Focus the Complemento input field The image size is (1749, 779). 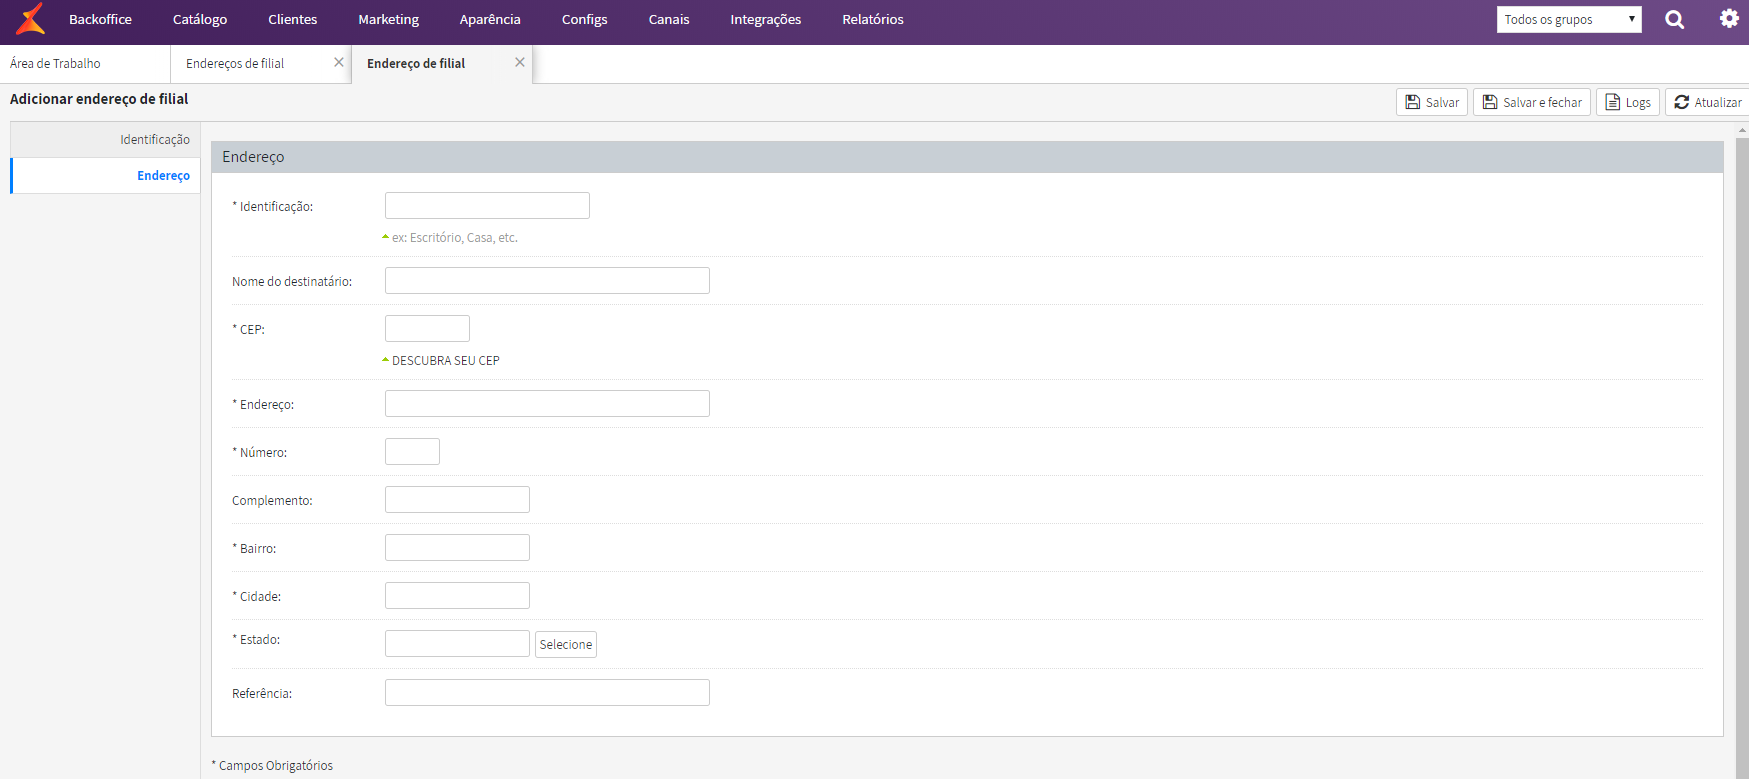click(457, 499)
